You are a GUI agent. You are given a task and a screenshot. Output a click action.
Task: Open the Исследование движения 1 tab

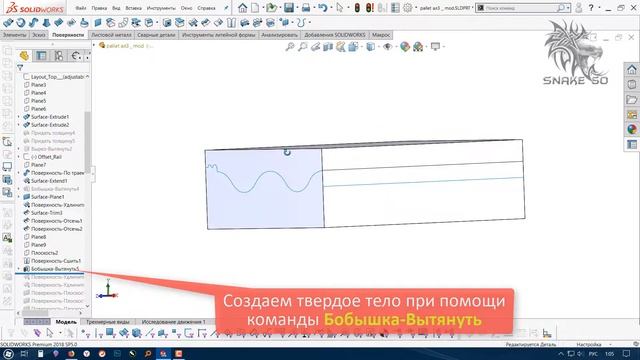(173, 322)
